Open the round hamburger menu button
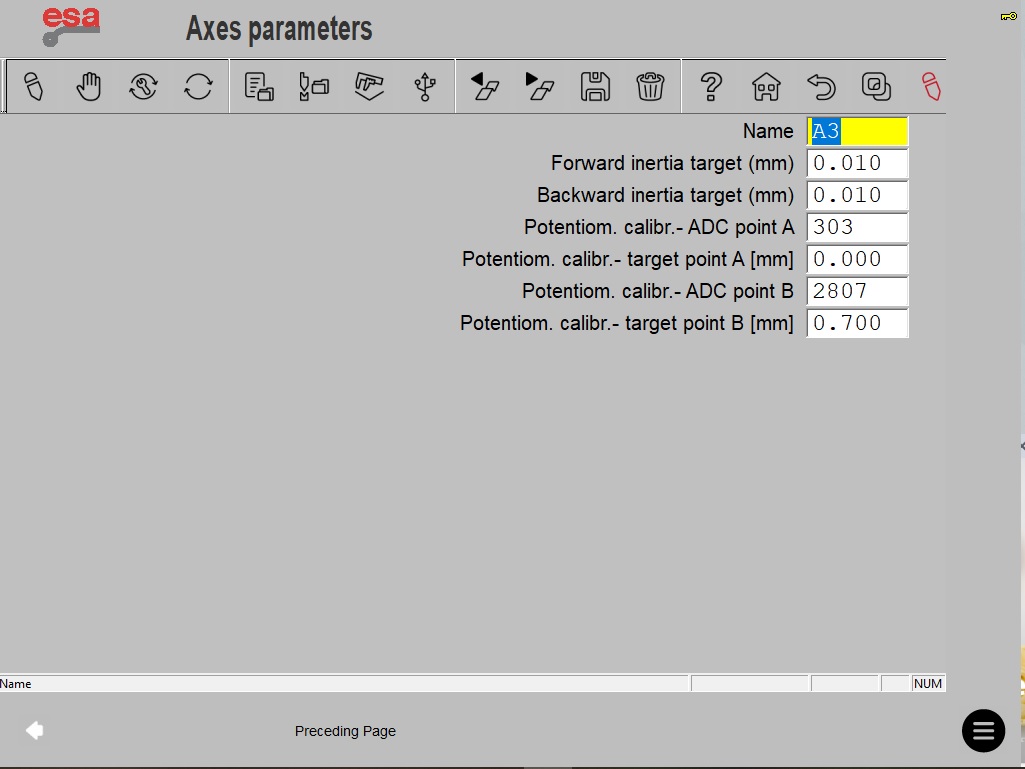 click(983, 730)
